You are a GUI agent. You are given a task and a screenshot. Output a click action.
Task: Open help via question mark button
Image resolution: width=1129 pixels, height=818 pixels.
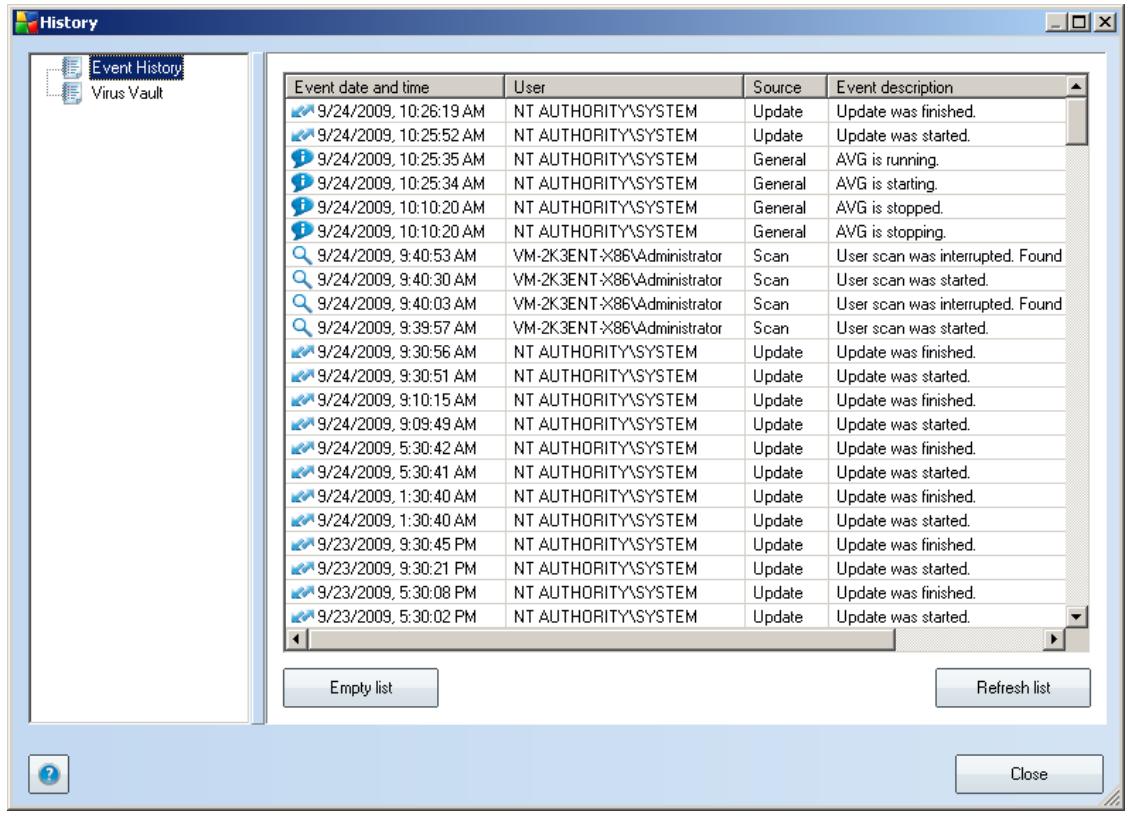(x=49, y=774)
